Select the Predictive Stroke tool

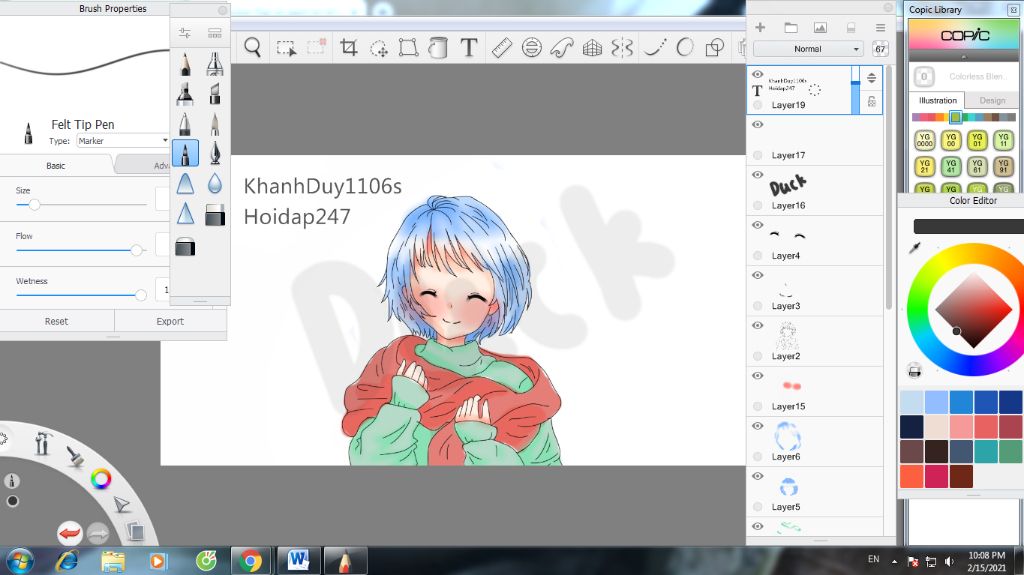[684, 47]
